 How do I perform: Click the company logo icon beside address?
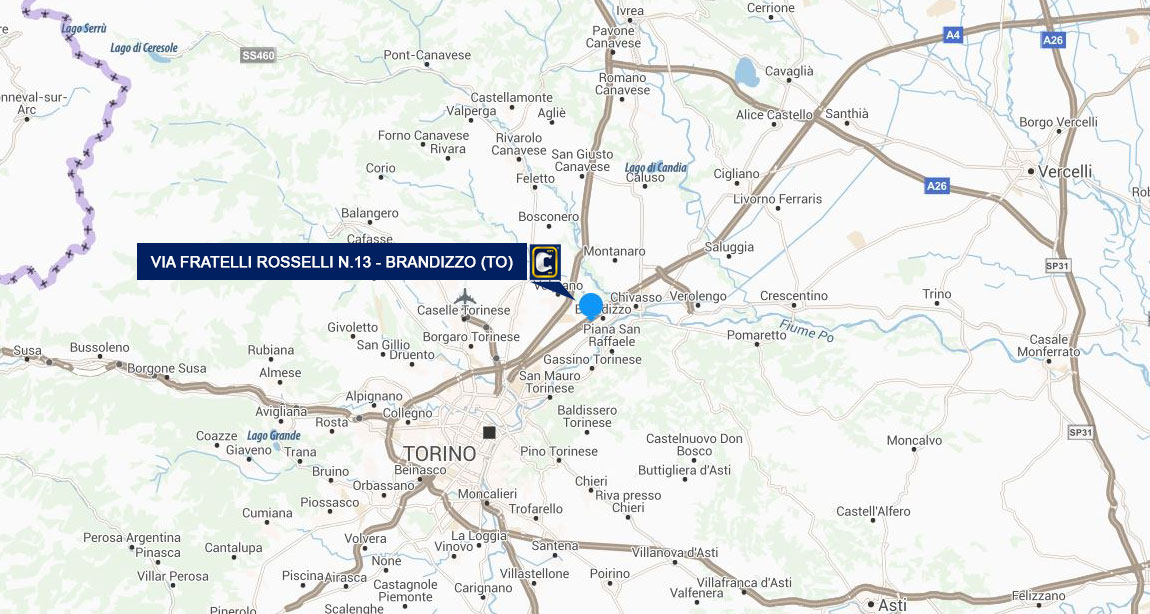point(544,262)
